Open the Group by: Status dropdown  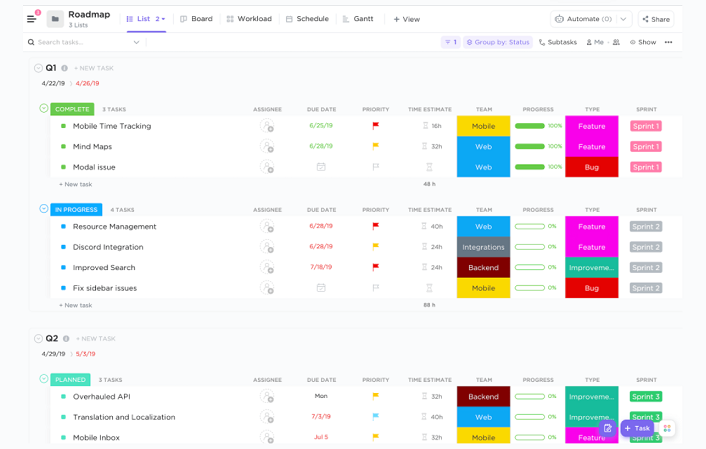tap(498, 42)
